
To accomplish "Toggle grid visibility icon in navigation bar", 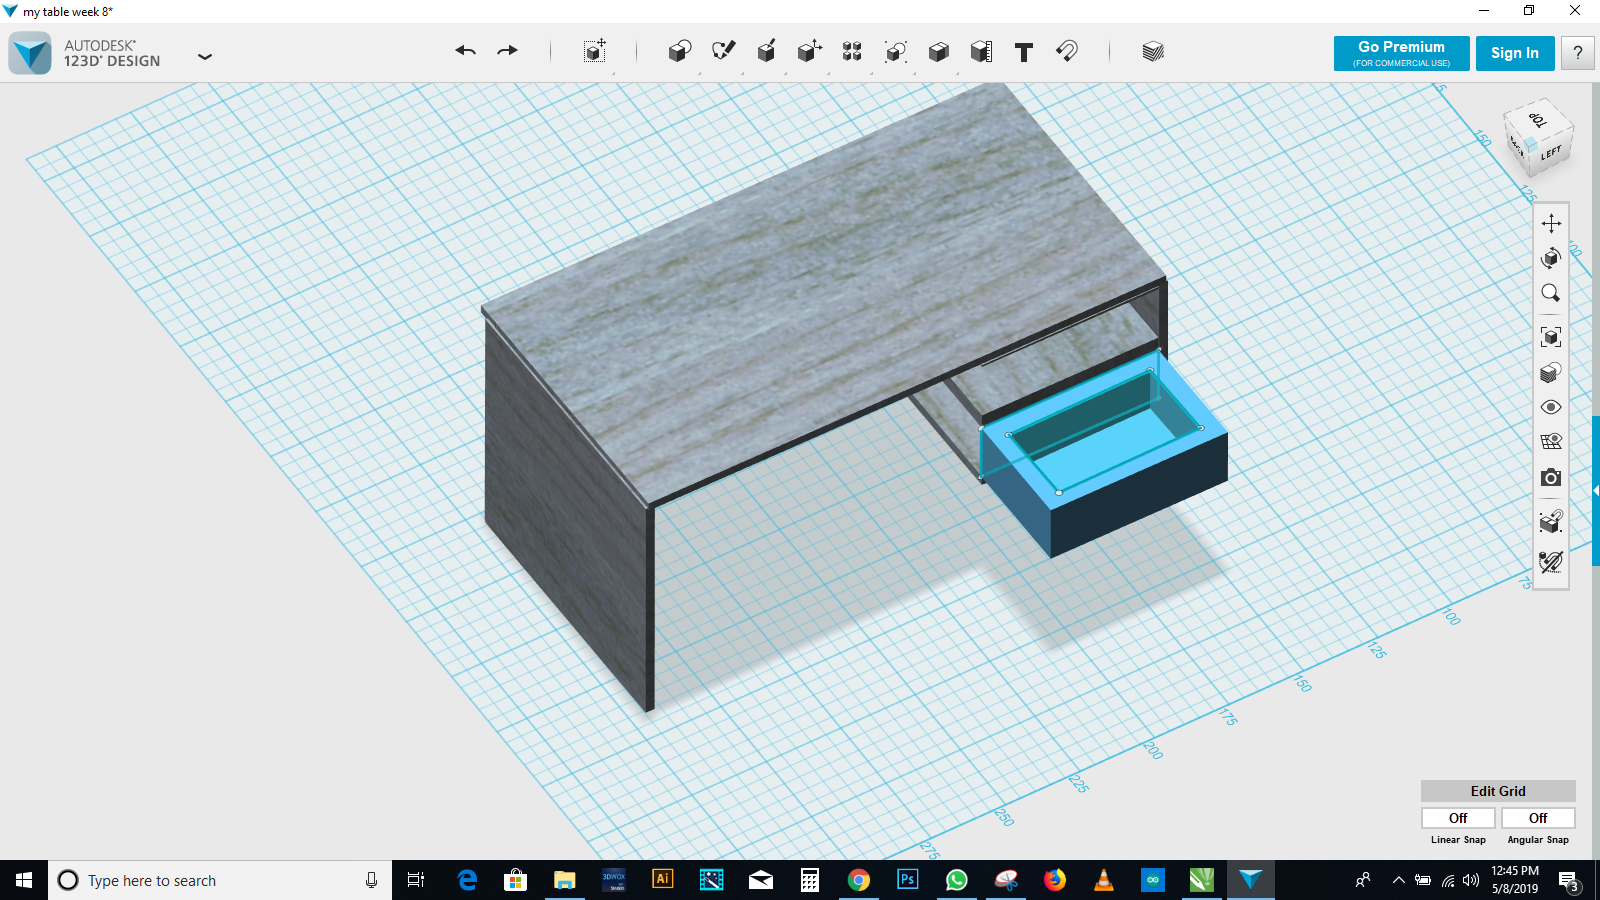I will tap(1551, 441).
